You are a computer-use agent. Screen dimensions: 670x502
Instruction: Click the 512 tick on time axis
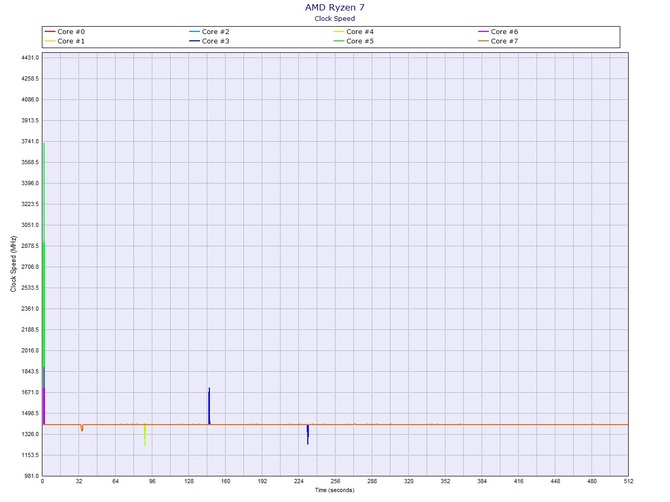click(x=629, y=481)
